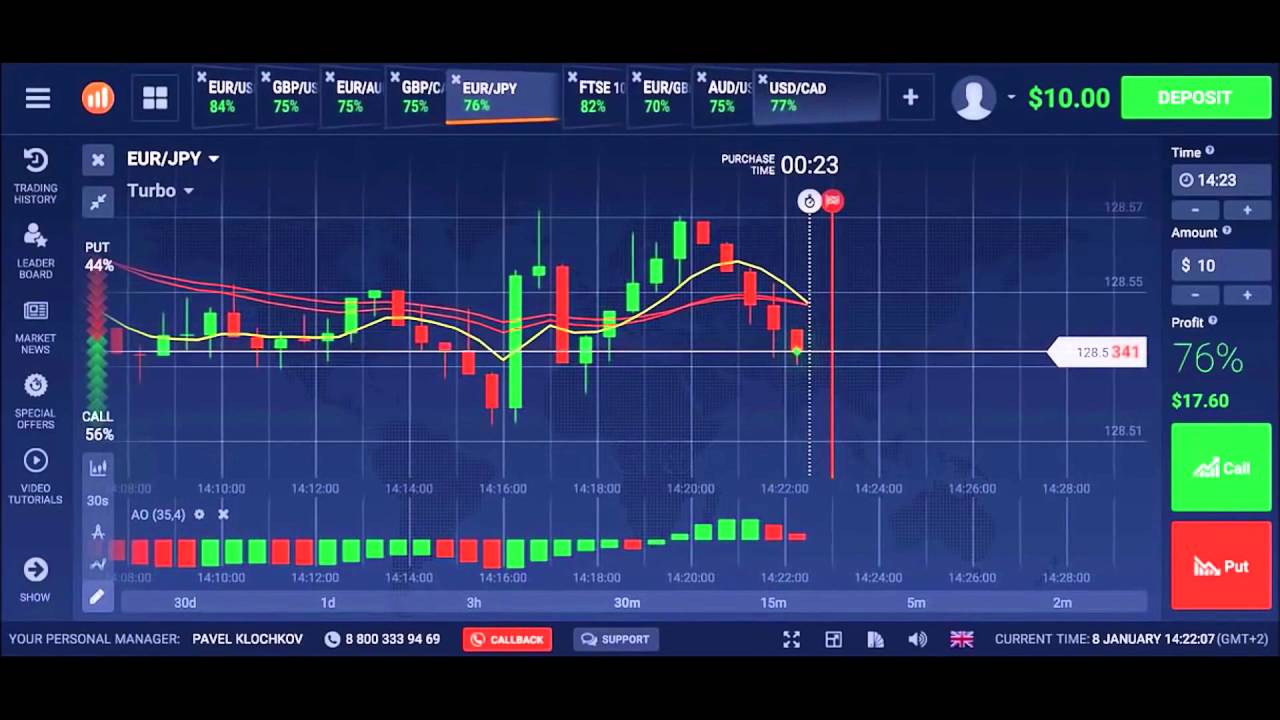Switch to the EUR/US 84% tab
Image resolution: width=1280 pixels, height=720 pixels.
224,97
